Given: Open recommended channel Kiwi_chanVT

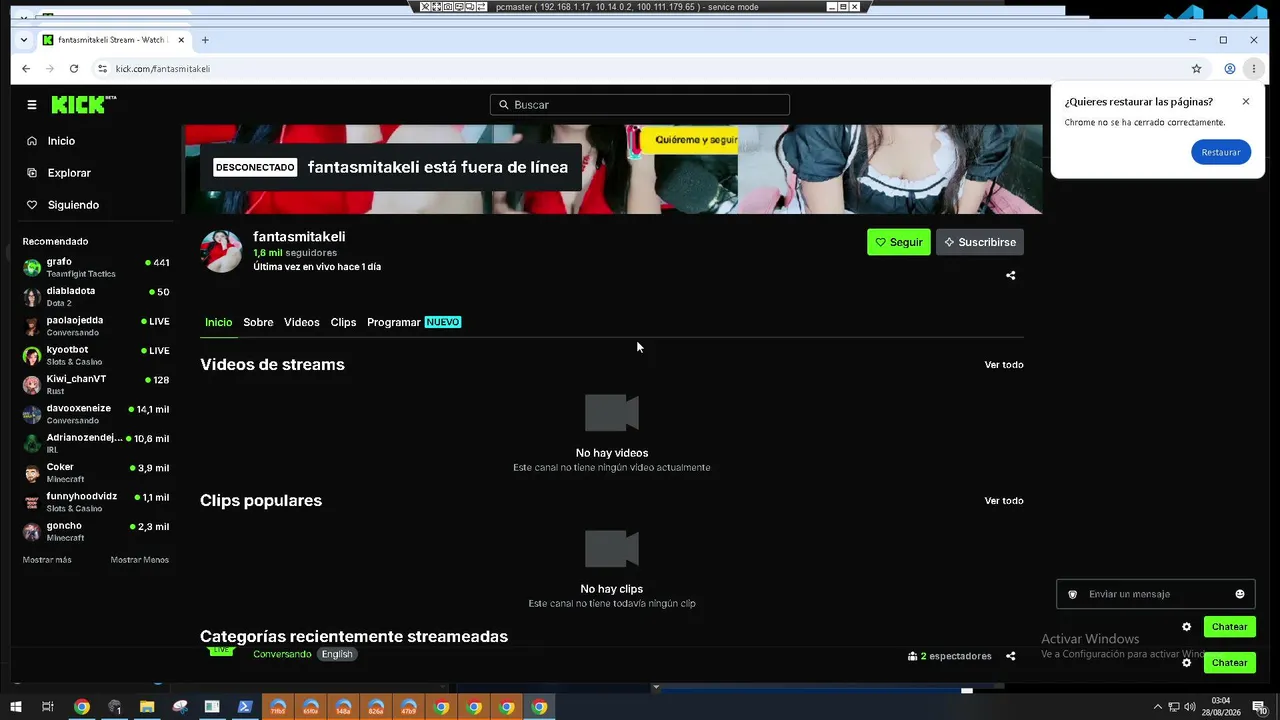Looking at the screenshot, I should click(96, 385).
